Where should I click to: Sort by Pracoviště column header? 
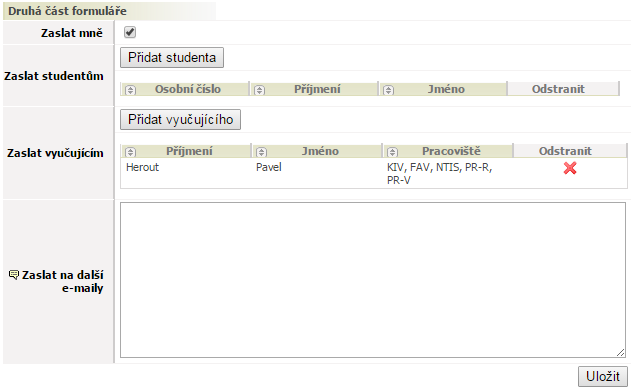coord(451,151)
